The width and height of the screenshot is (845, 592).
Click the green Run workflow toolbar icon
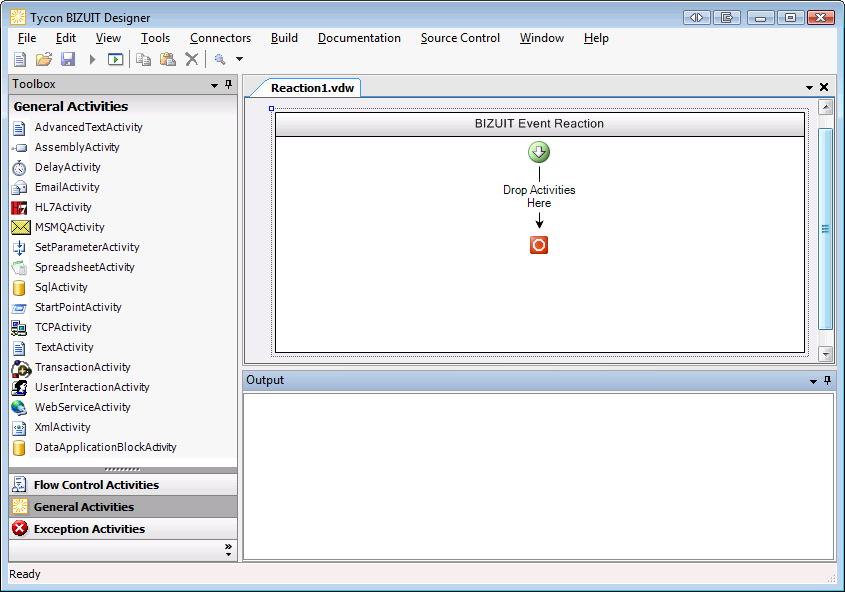pos(115,59)
